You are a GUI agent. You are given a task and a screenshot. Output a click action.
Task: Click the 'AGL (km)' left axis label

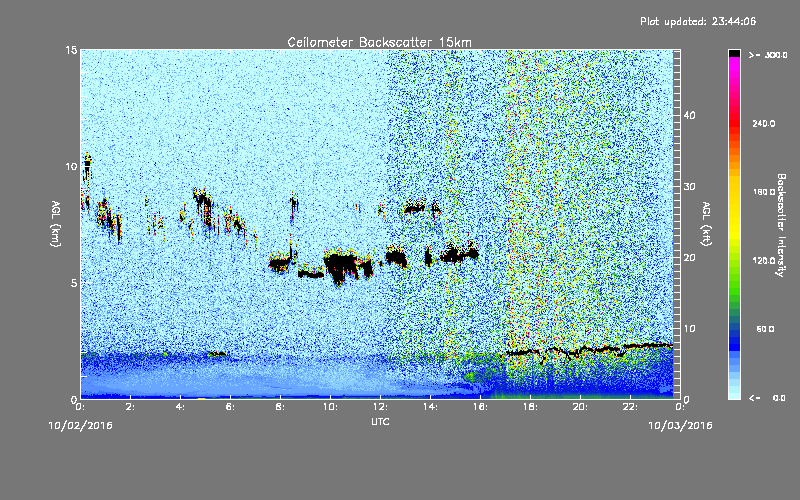56,224
